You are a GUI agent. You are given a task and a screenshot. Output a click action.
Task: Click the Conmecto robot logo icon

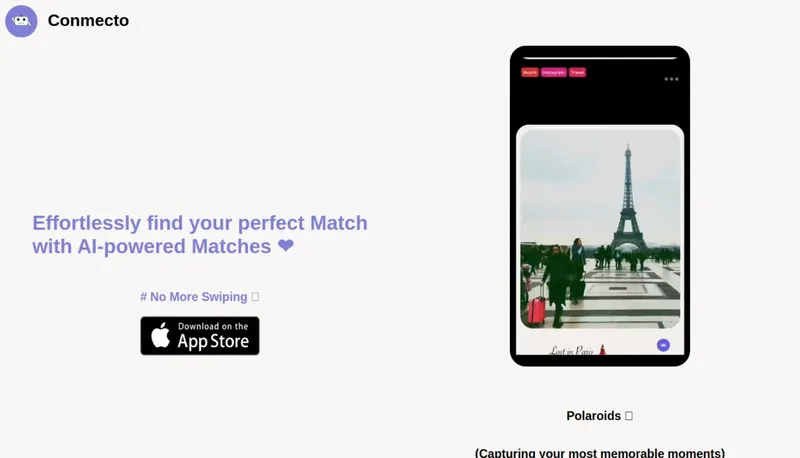click(21, 21)
